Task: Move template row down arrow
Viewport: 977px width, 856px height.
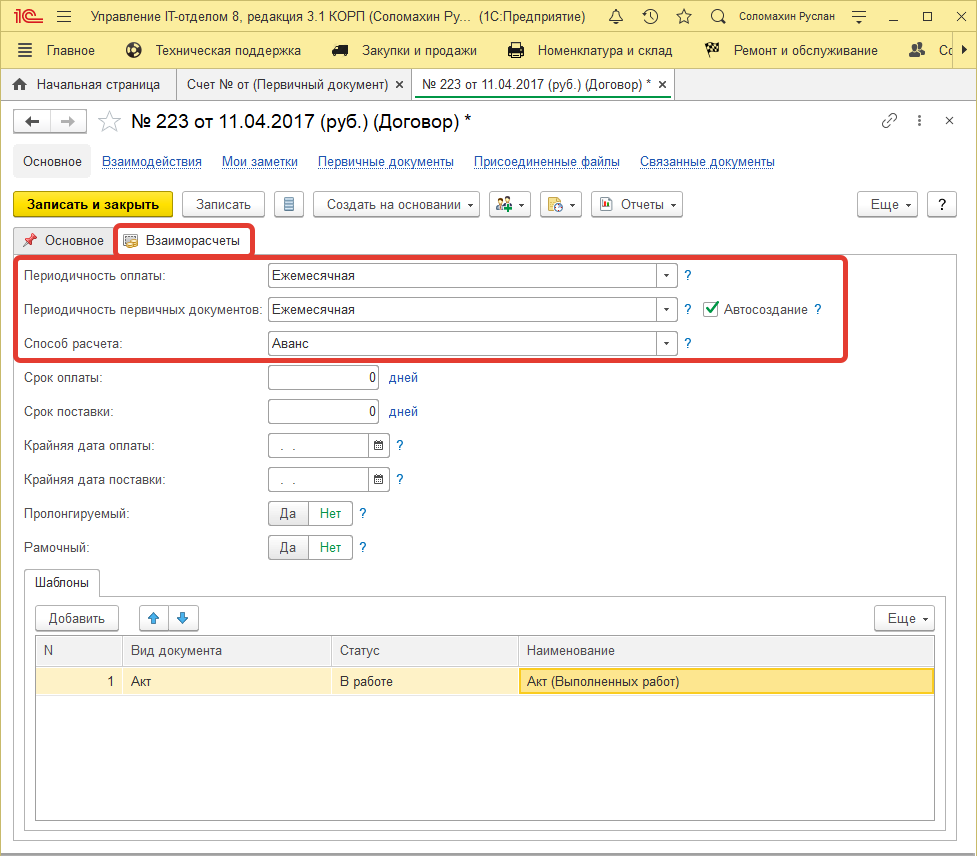Action: (x=182, y=618)
